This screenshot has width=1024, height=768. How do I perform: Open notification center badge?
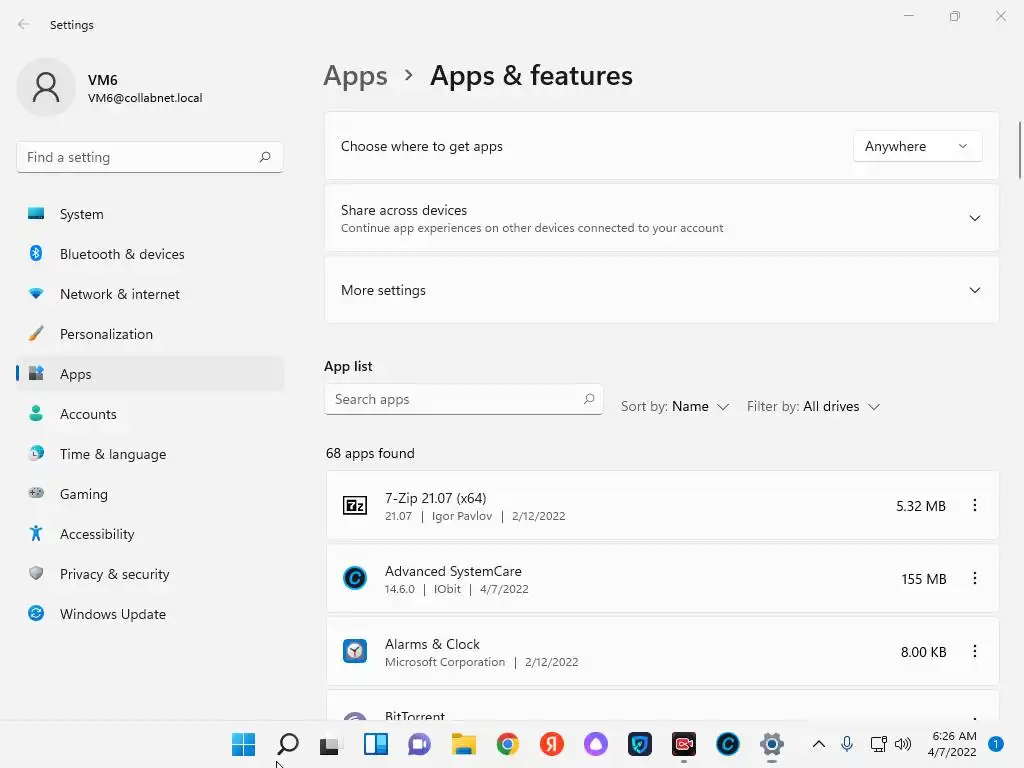pyautogui.click(x=996, y=744)
